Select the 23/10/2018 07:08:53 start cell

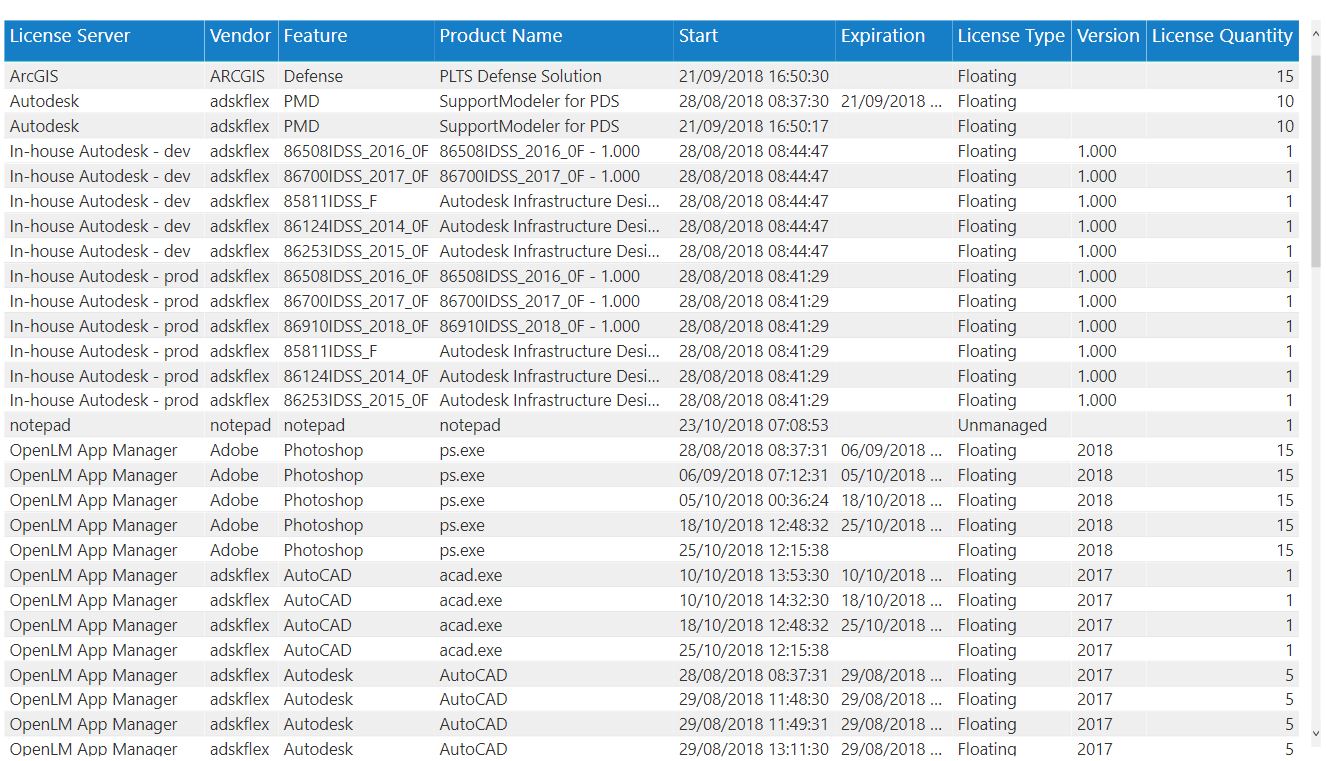pos(753,426)
